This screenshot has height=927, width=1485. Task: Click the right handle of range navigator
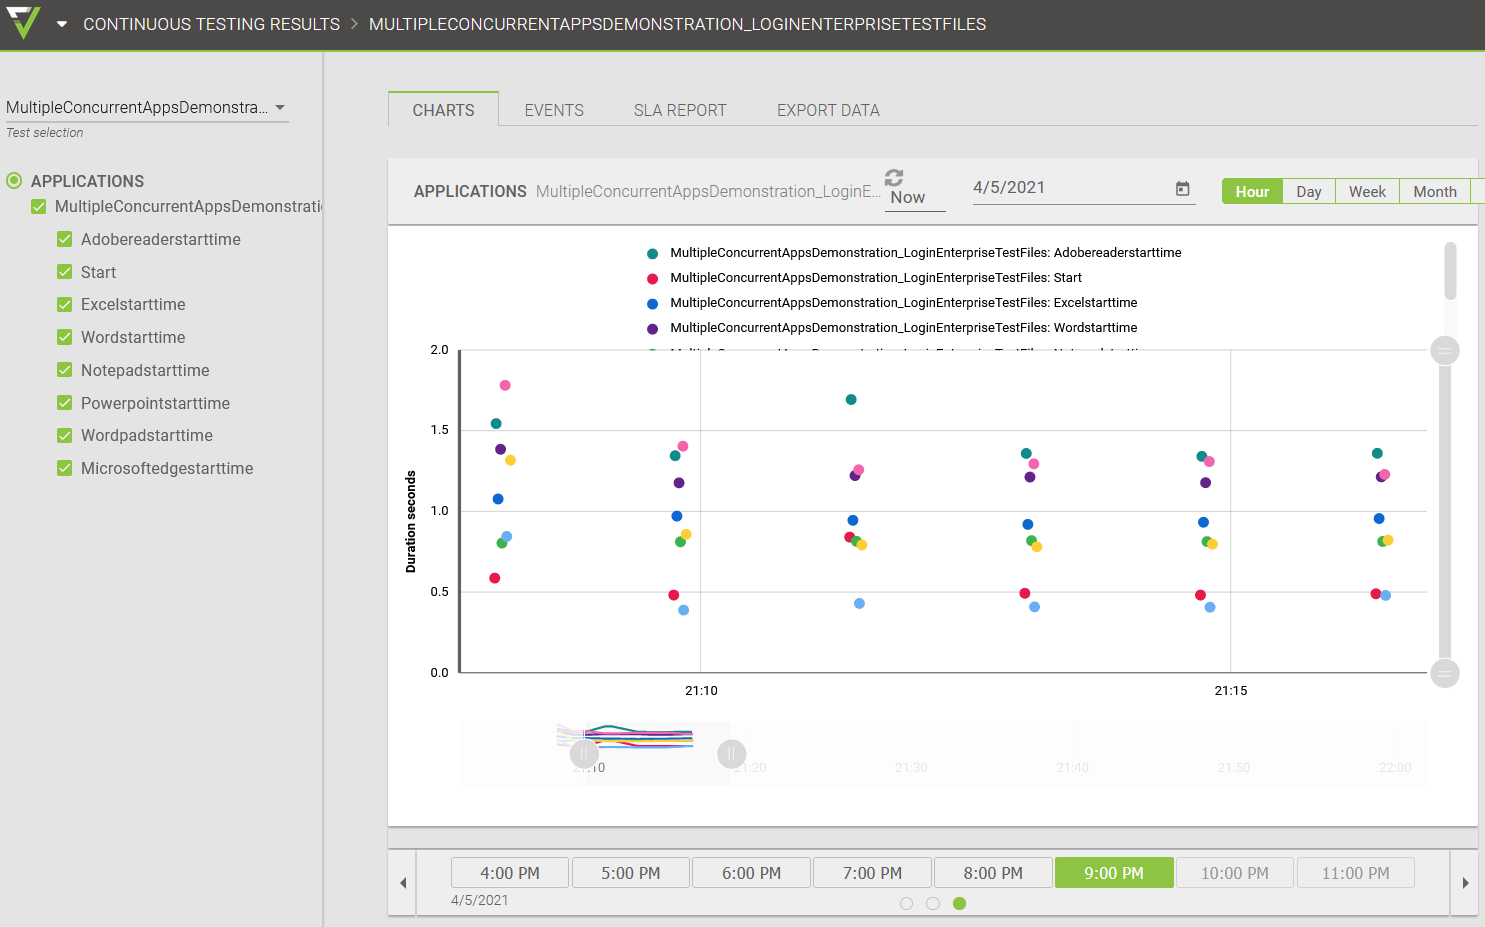click(732, 753)
